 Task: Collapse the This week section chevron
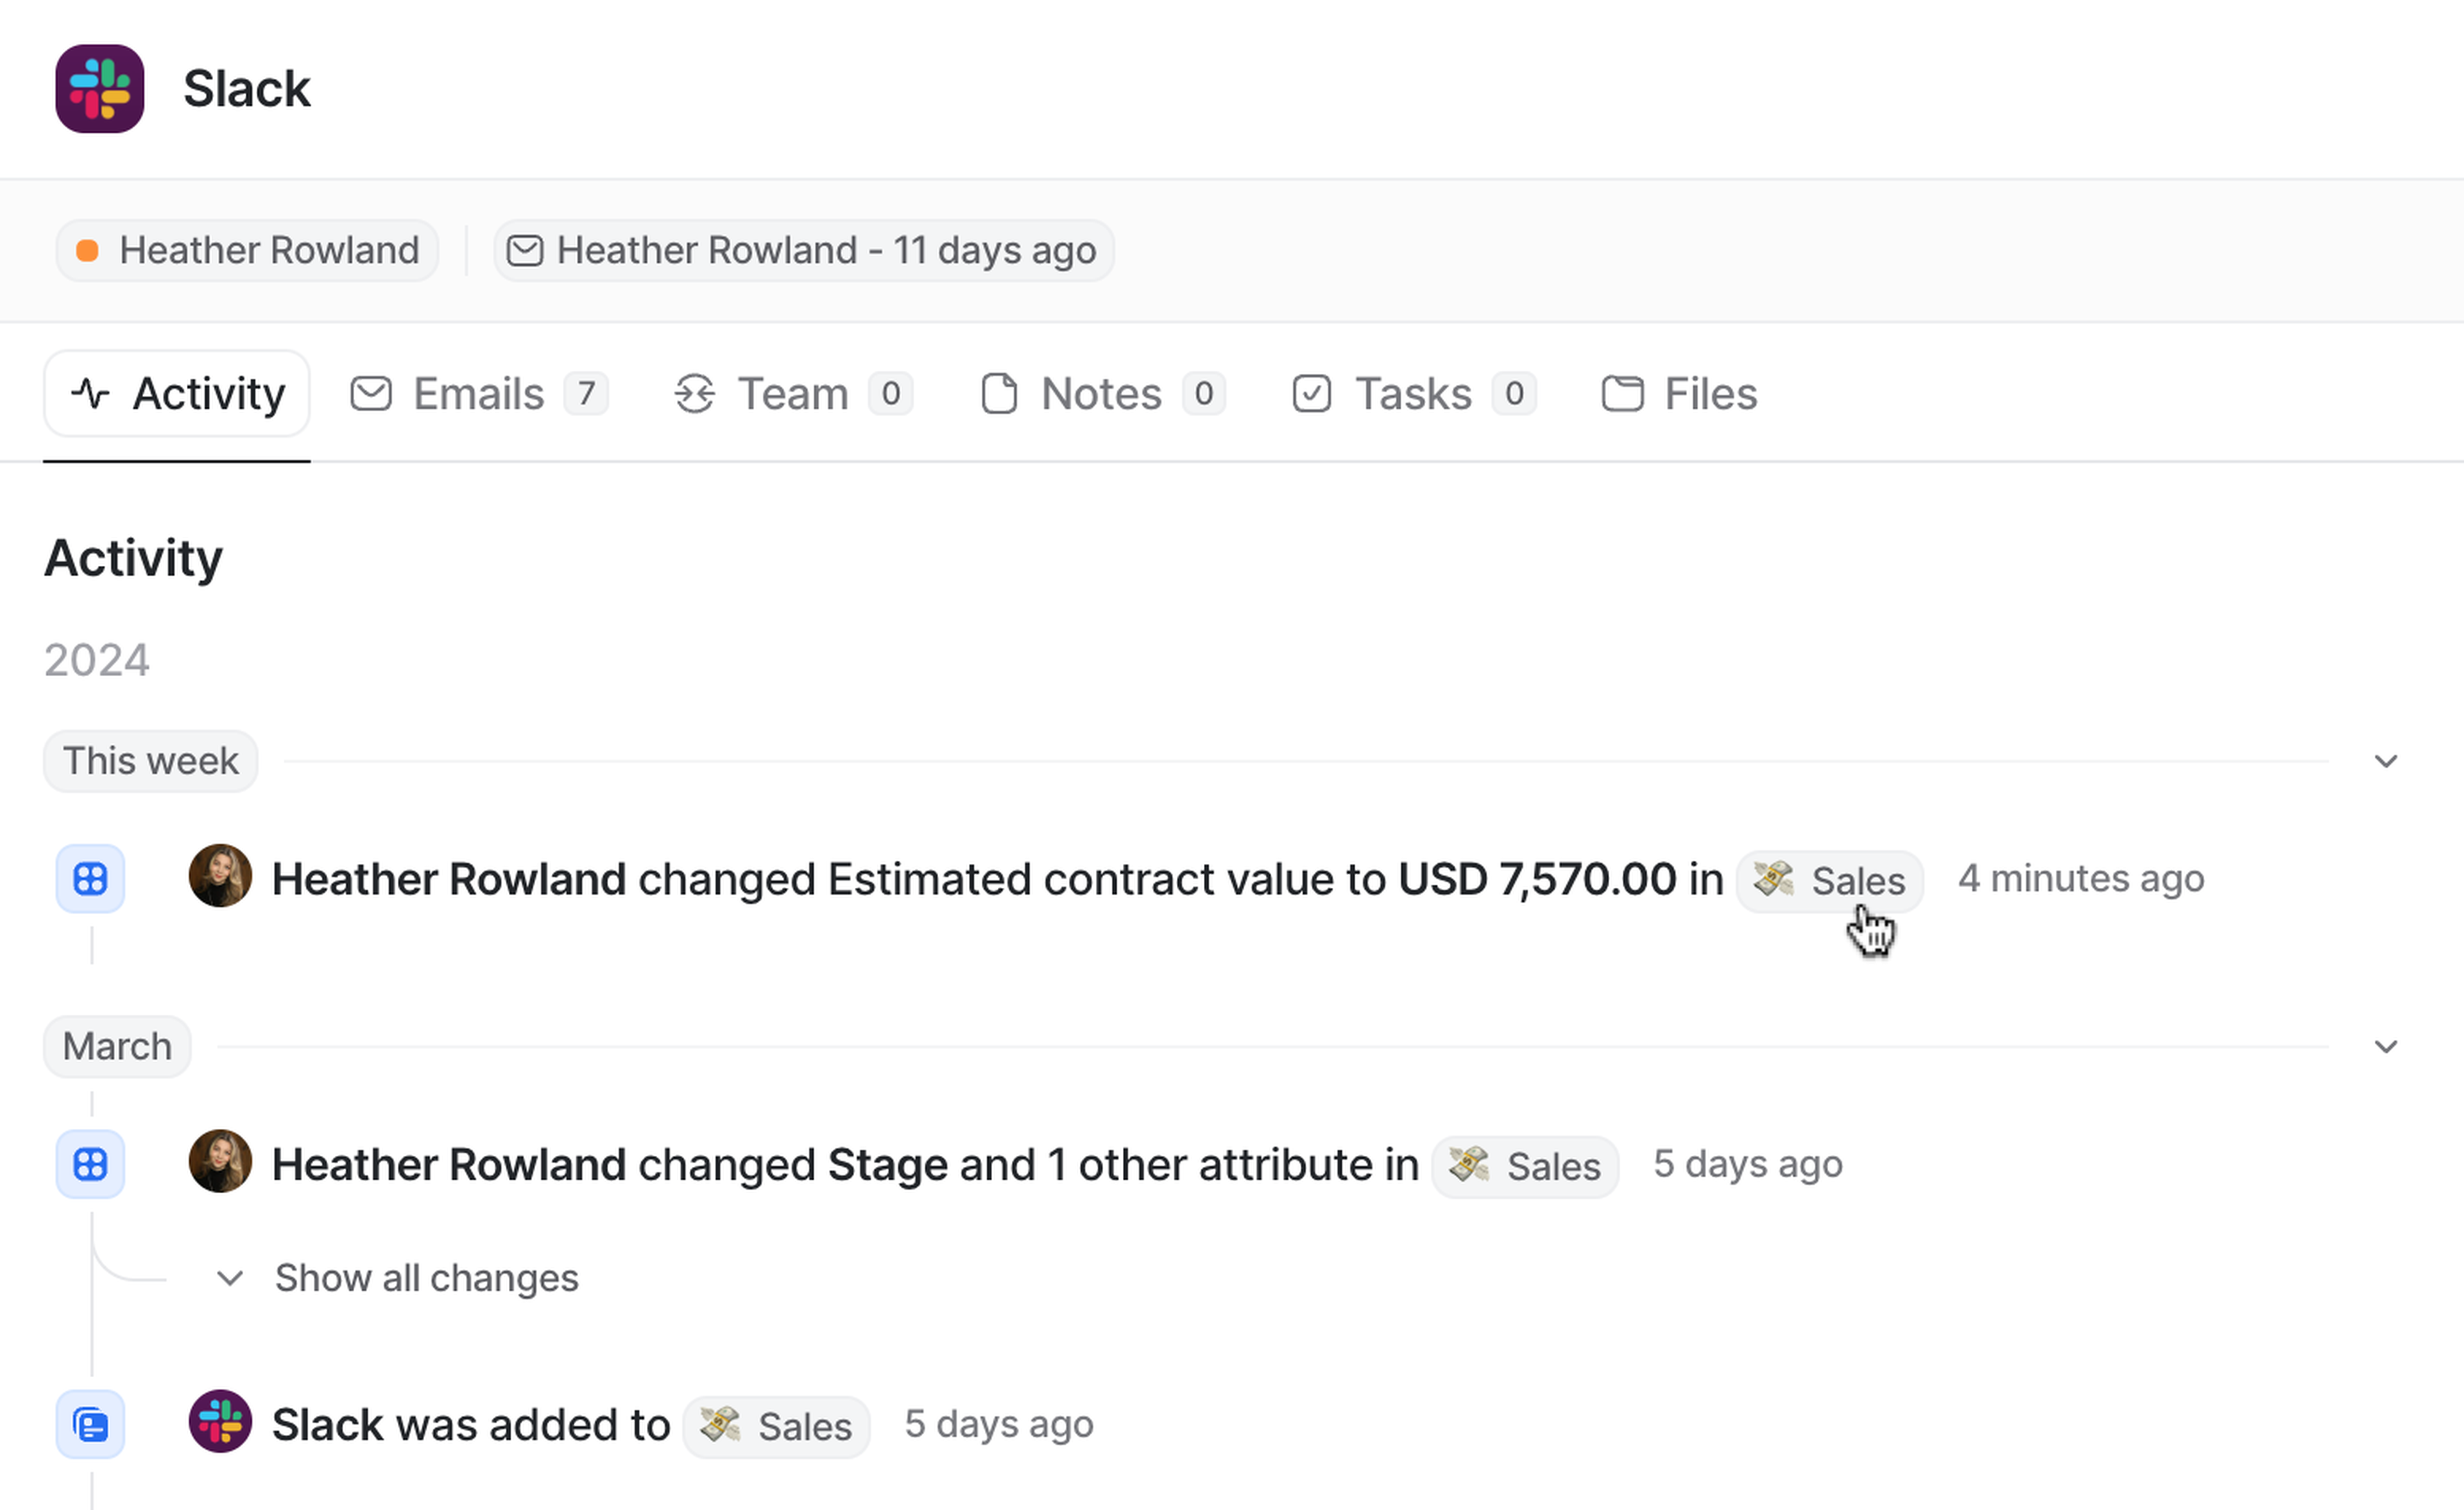click(2386, 762)
